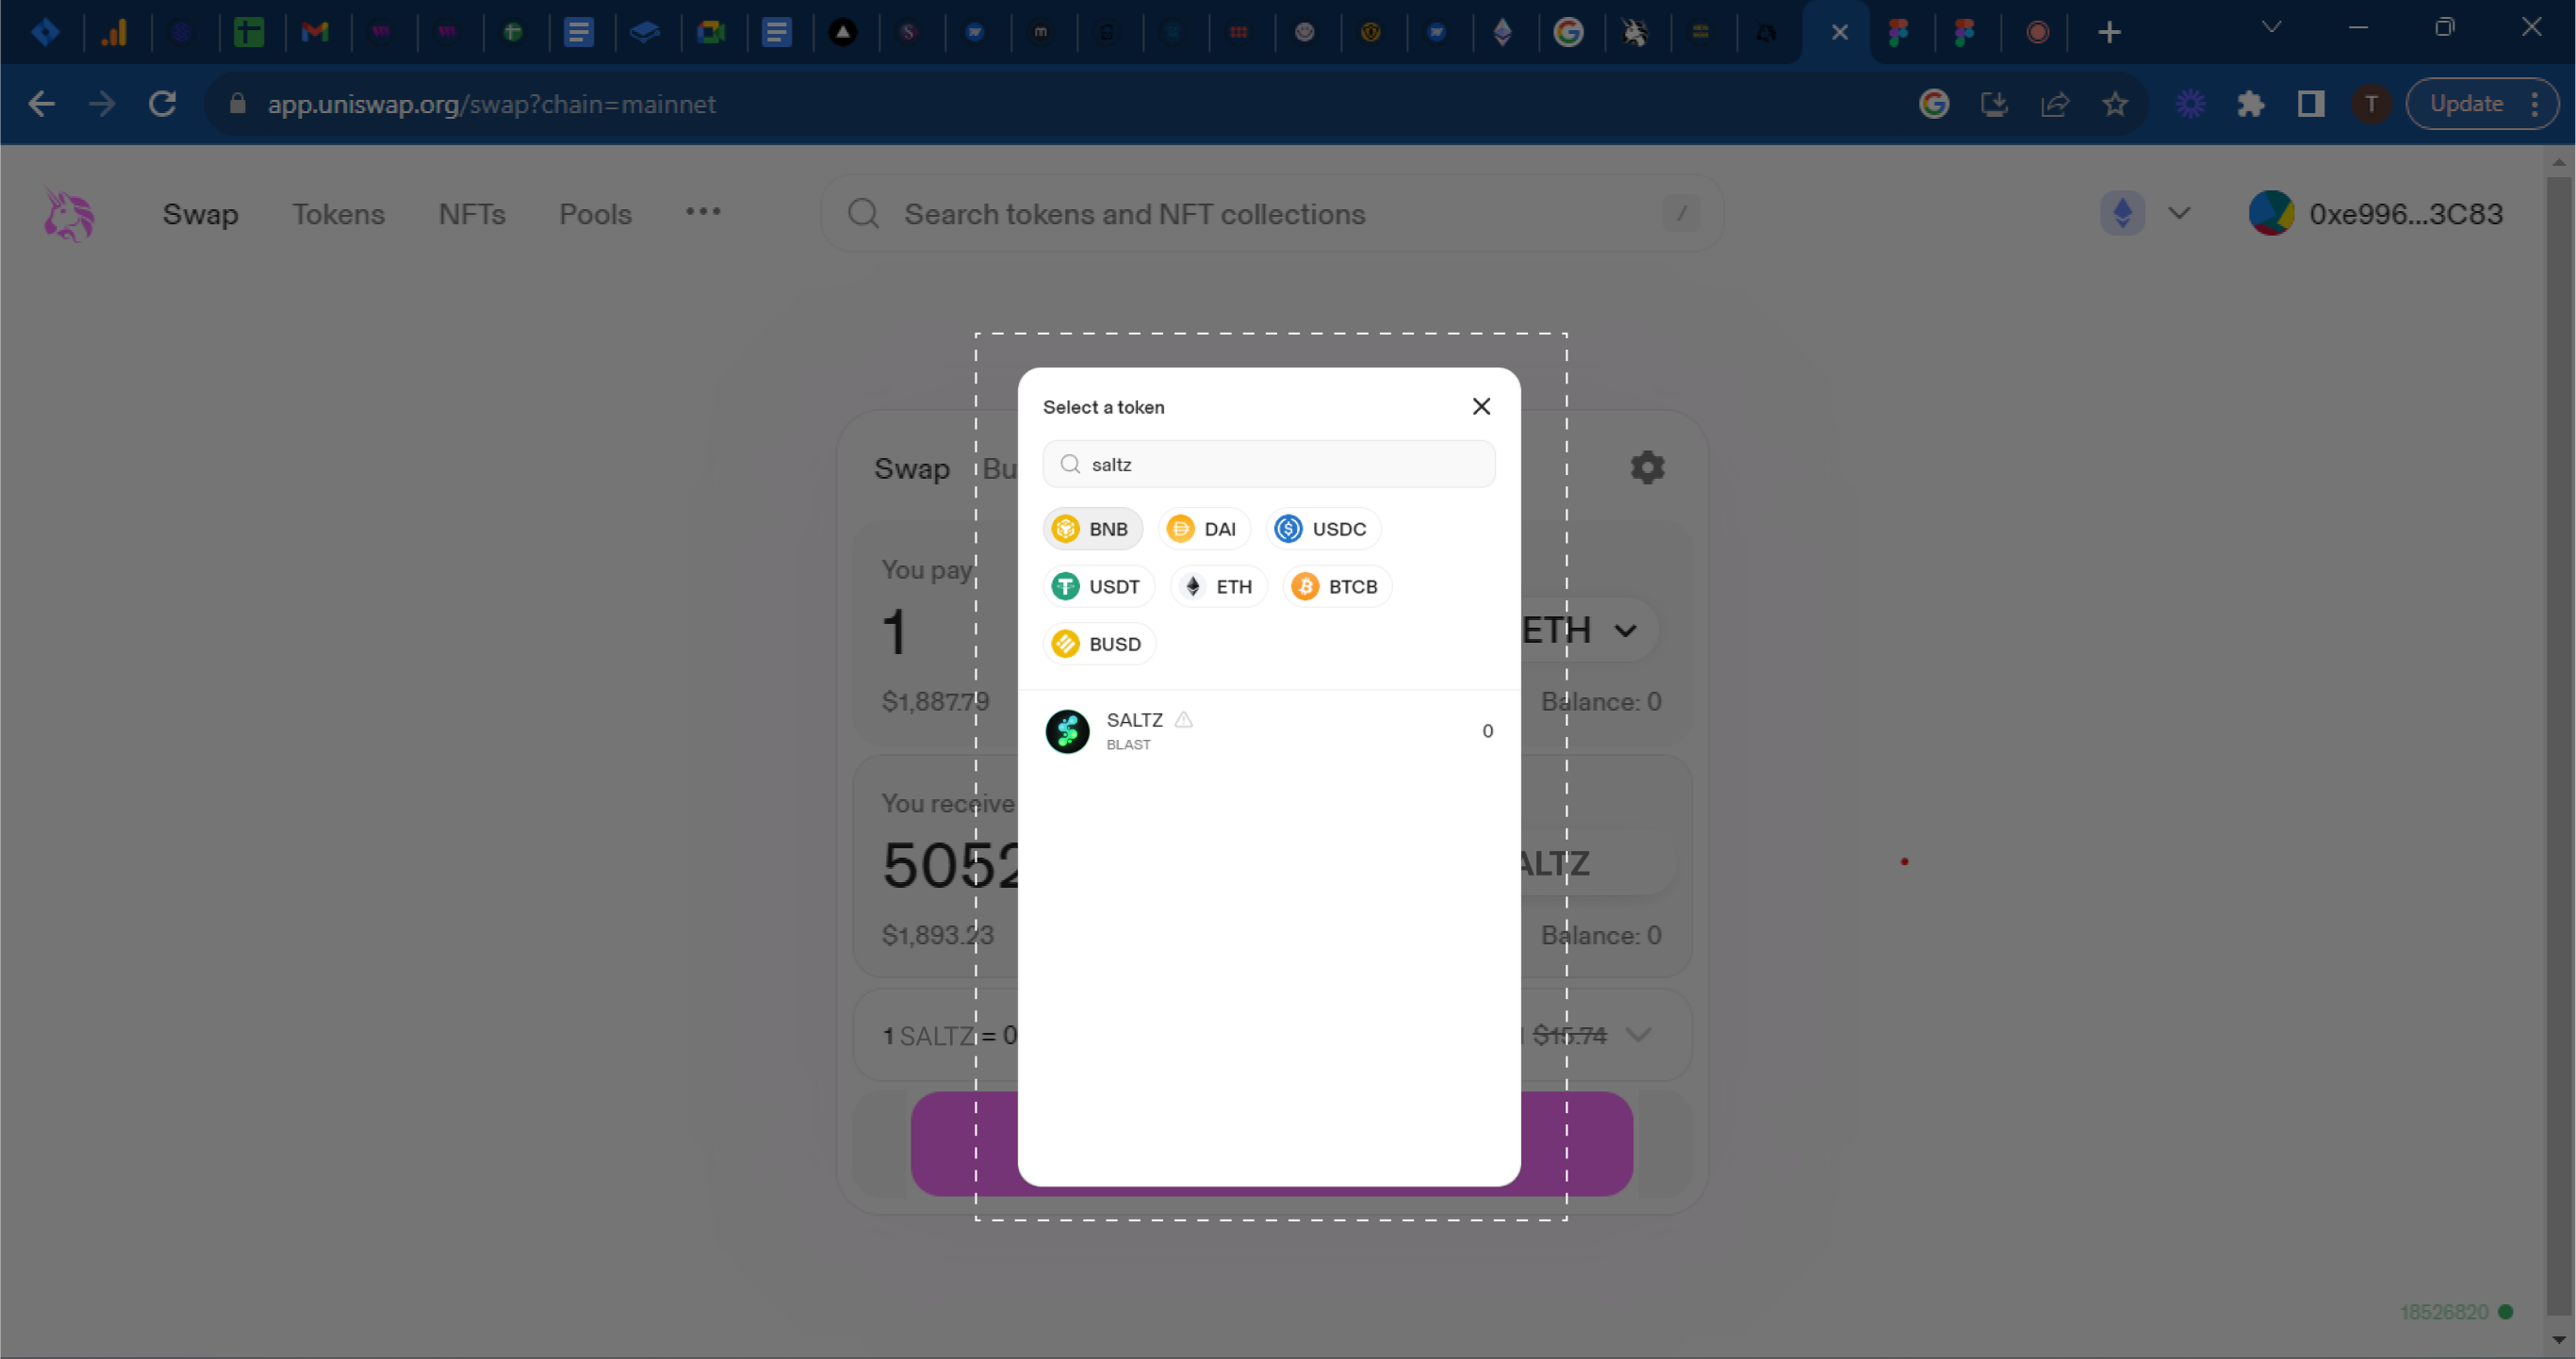Choose the USDC token chip
Viewport: 2576px width, 1359px height.
tap(1322, 529)
